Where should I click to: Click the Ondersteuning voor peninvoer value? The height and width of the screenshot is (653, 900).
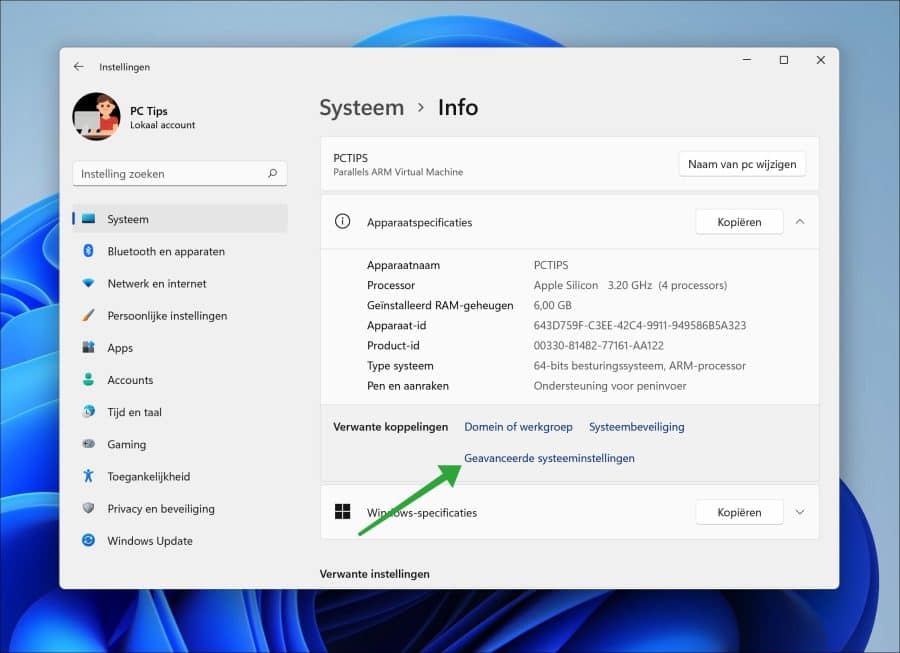click(610, 386)
